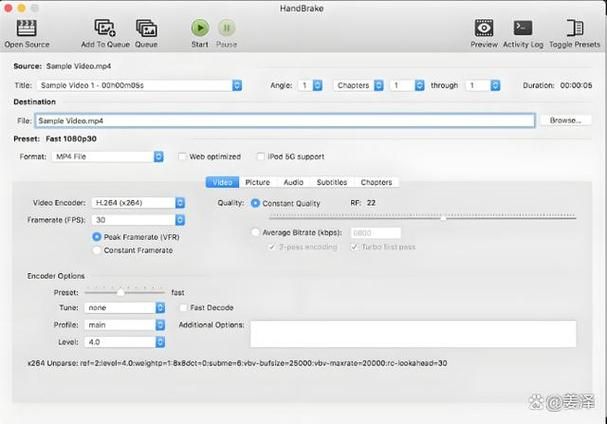Viewport: 607px width, 424px height.
Task: Toggle Turbo first pass checkbox
Action: pos(354,247)
